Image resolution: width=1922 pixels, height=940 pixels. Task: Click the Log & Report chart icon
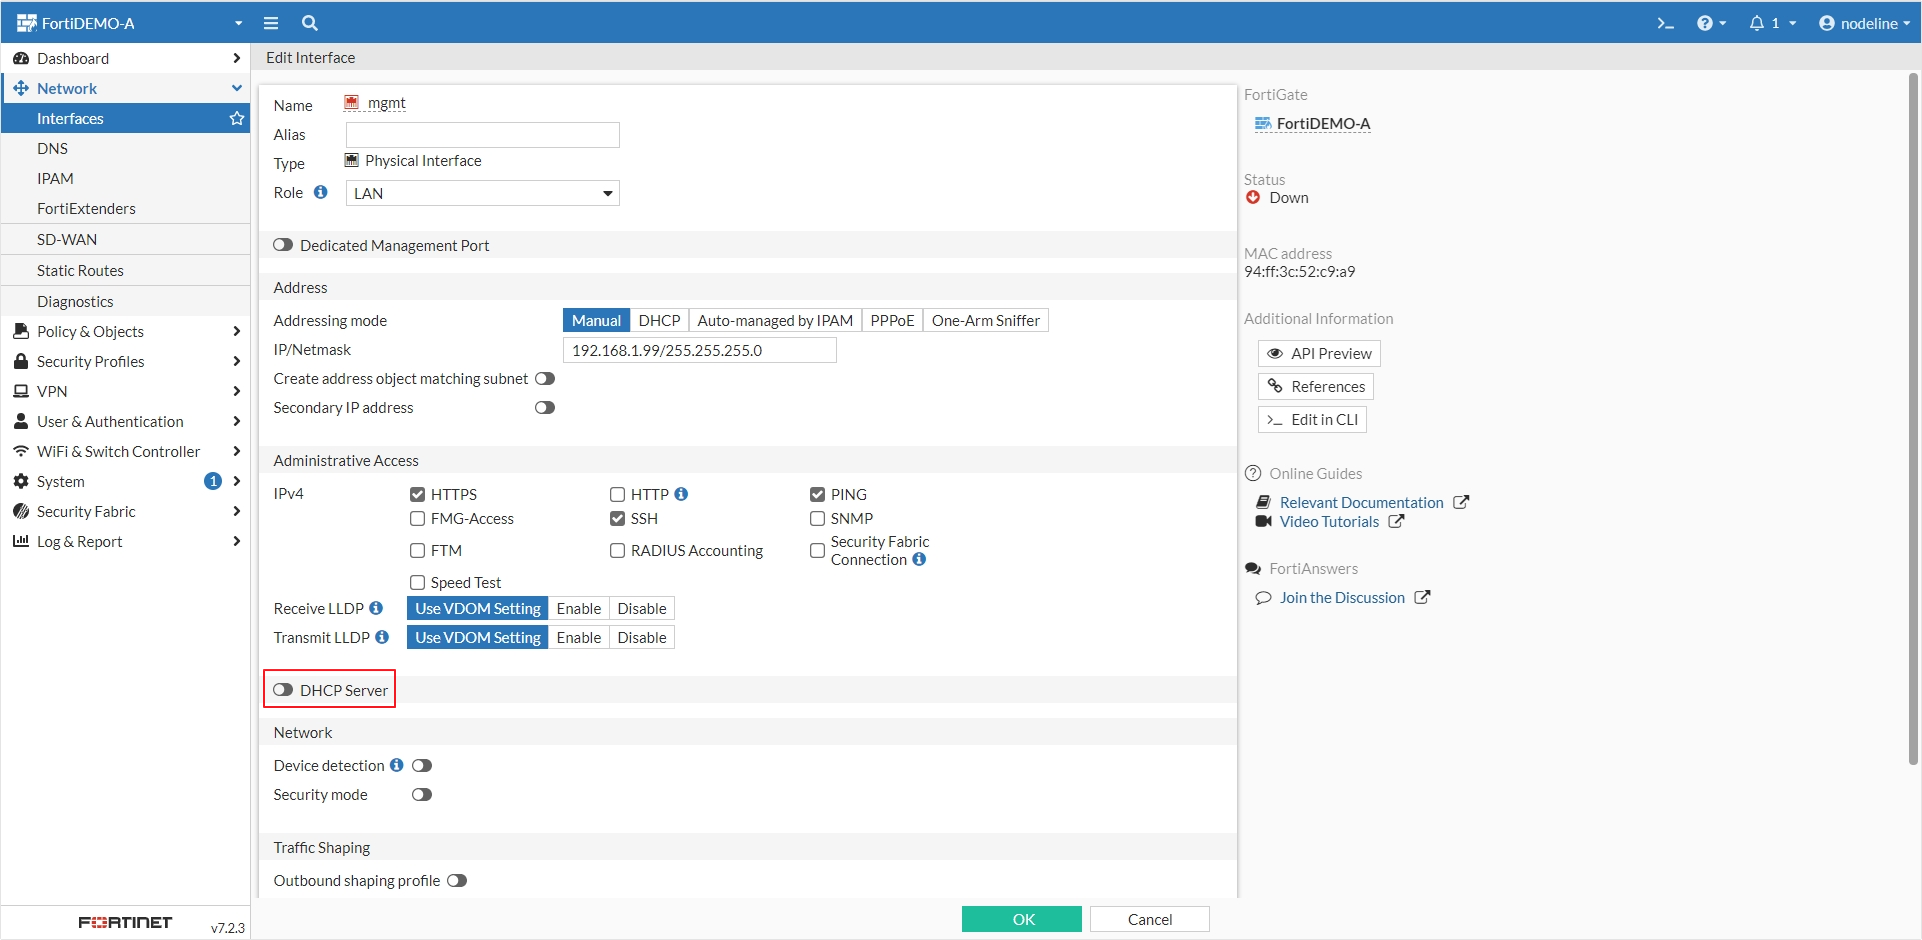[x=21, y=541]
